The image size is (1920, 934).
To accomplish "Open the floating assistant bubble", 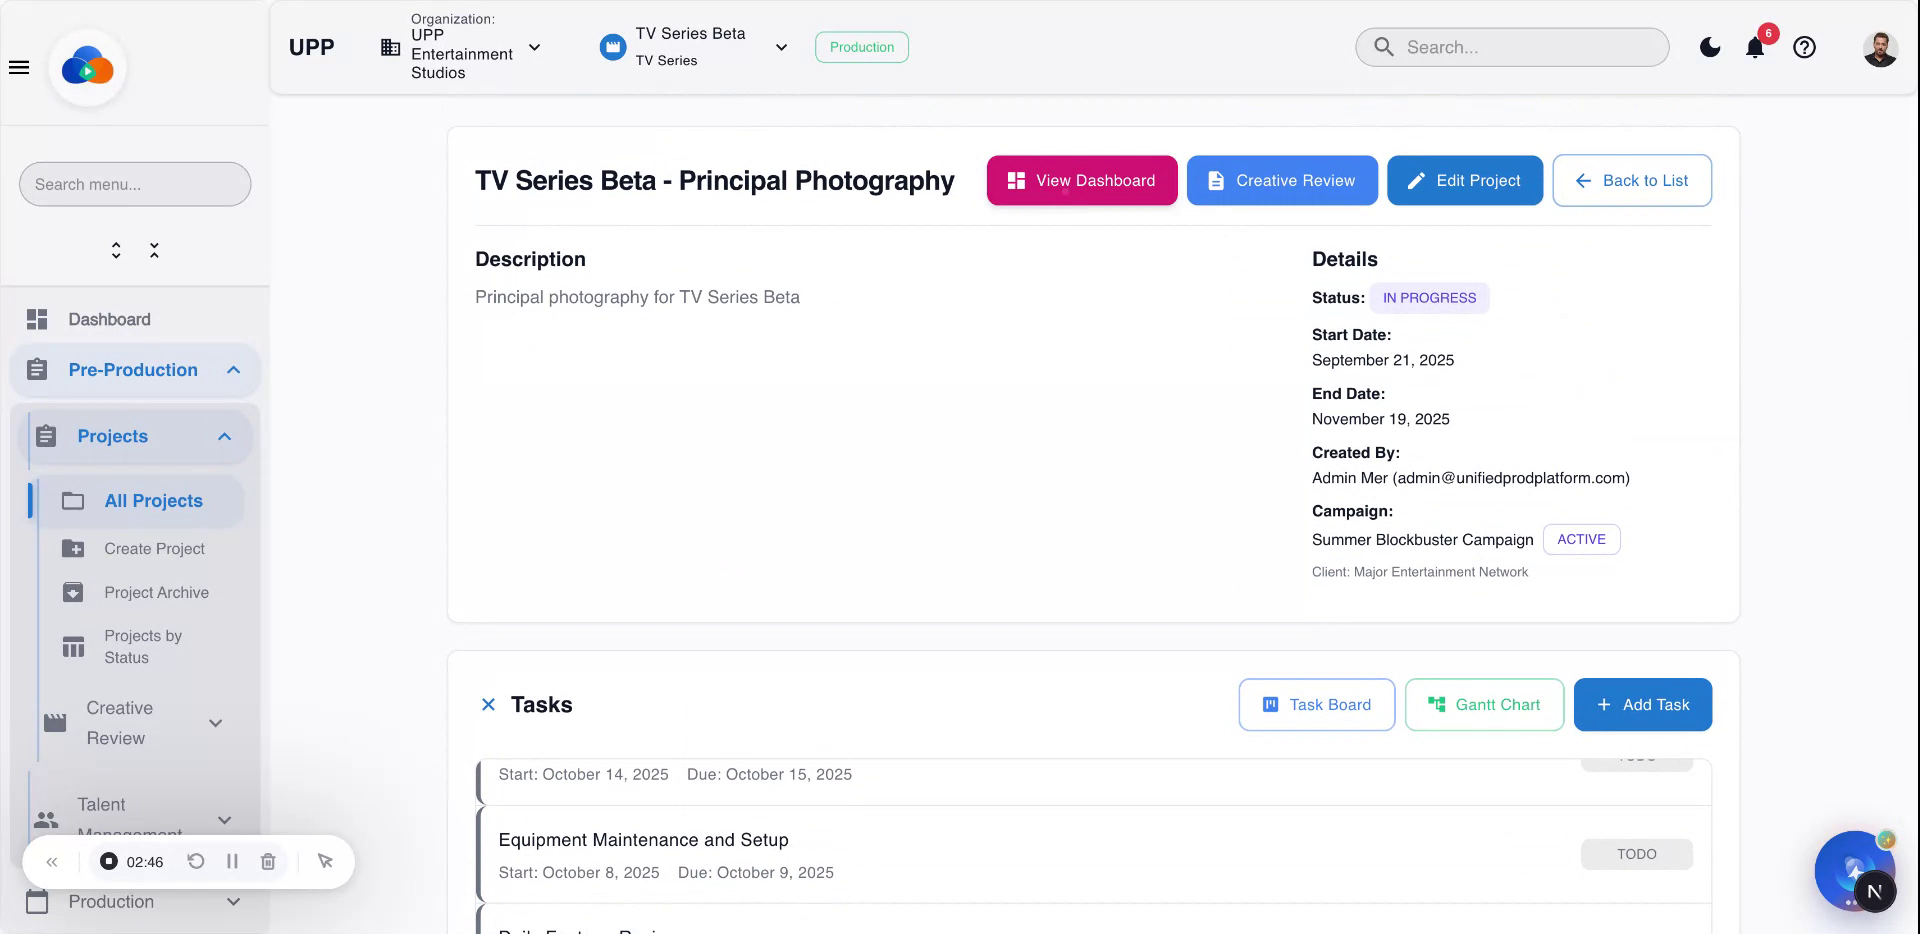I will click(x=1855, y=871).
